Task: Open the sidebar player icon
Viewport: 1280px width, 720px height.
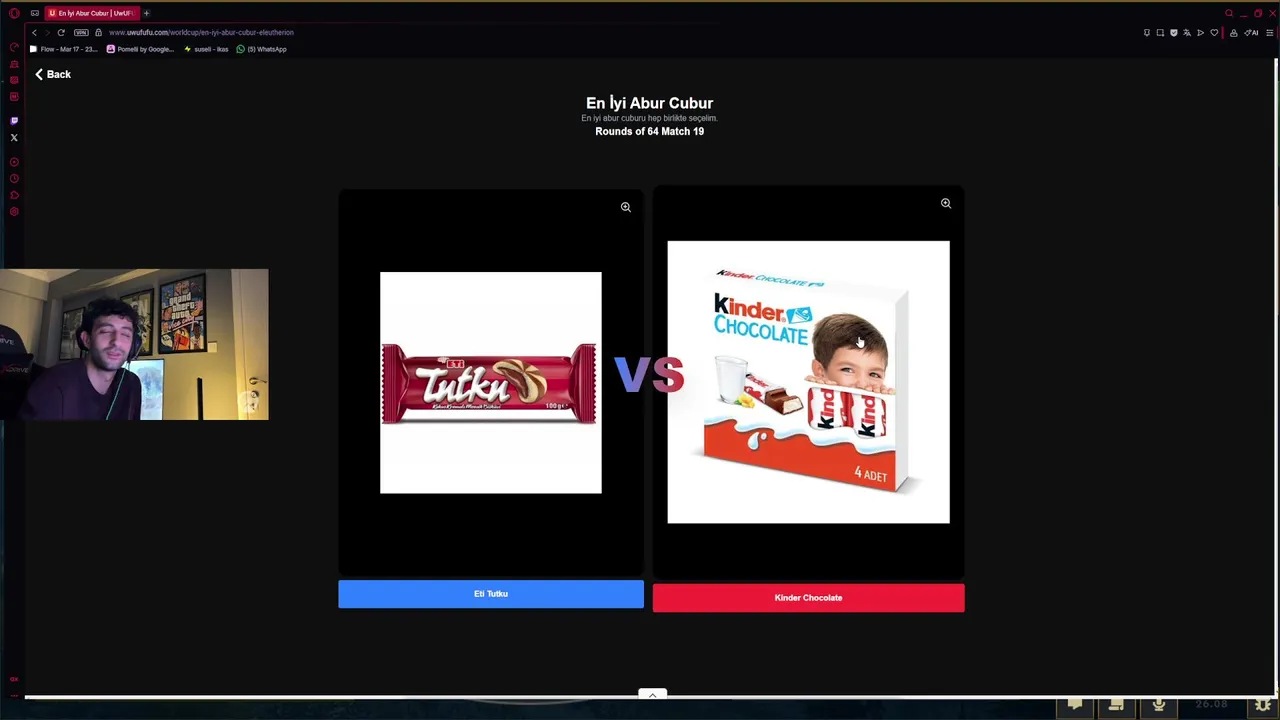Action: [x=14, y=162]
